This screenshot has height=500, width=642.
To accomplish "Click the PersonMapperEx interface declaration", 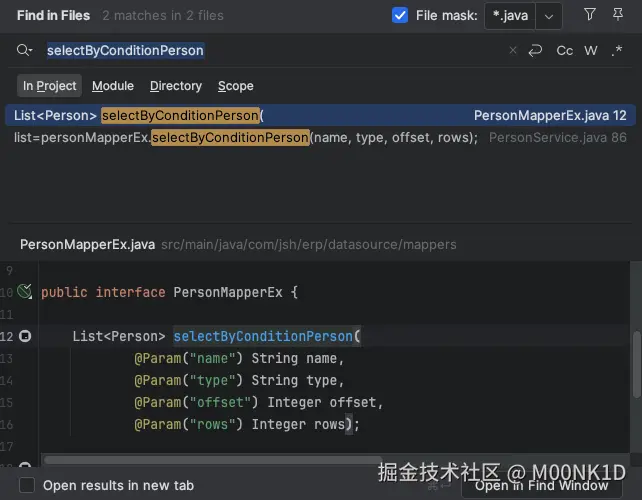I will tap(170, 292).
